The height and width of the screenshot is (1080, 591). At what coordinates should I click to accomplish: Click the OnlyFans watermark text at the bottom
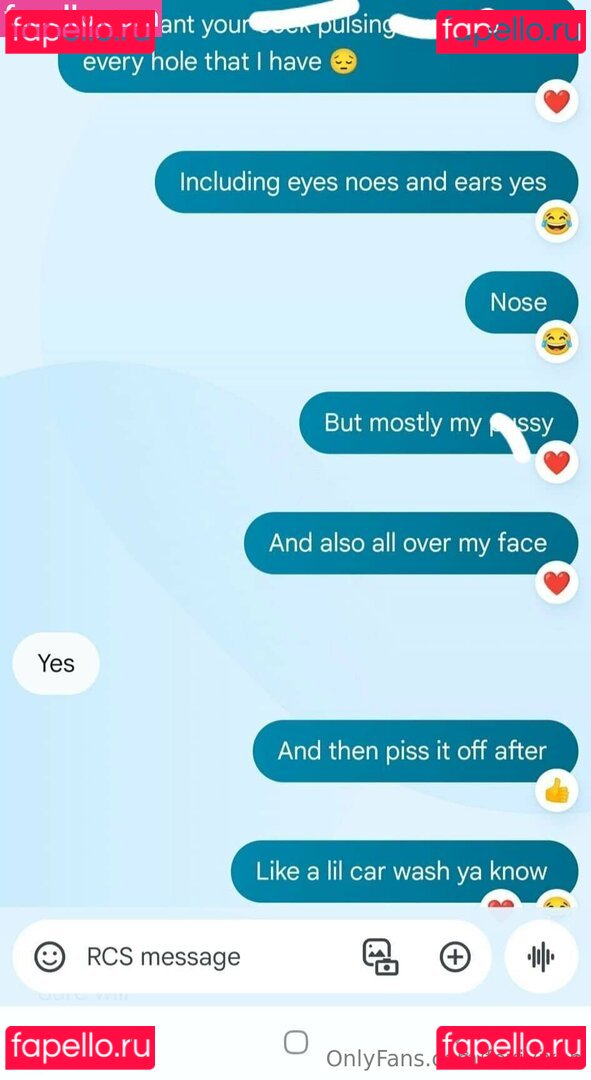(380, 1059)
